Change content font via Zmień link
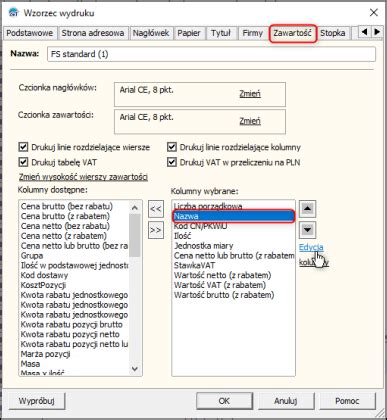Image resolution: width=387 pixels, height=420 pixels. click(250, 121)
